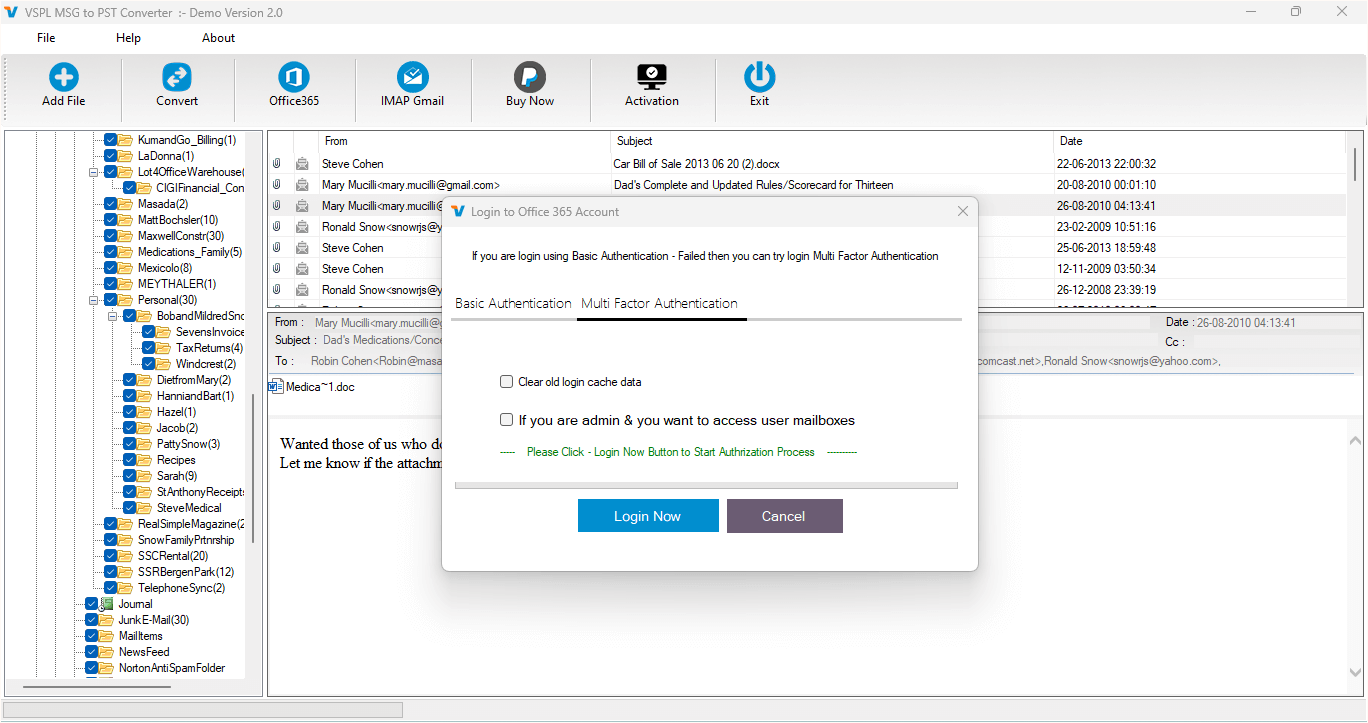Viewport: 1368px width, 723px height.
Task: Select the Sarah(9) folder
Action: click(177, 476)
